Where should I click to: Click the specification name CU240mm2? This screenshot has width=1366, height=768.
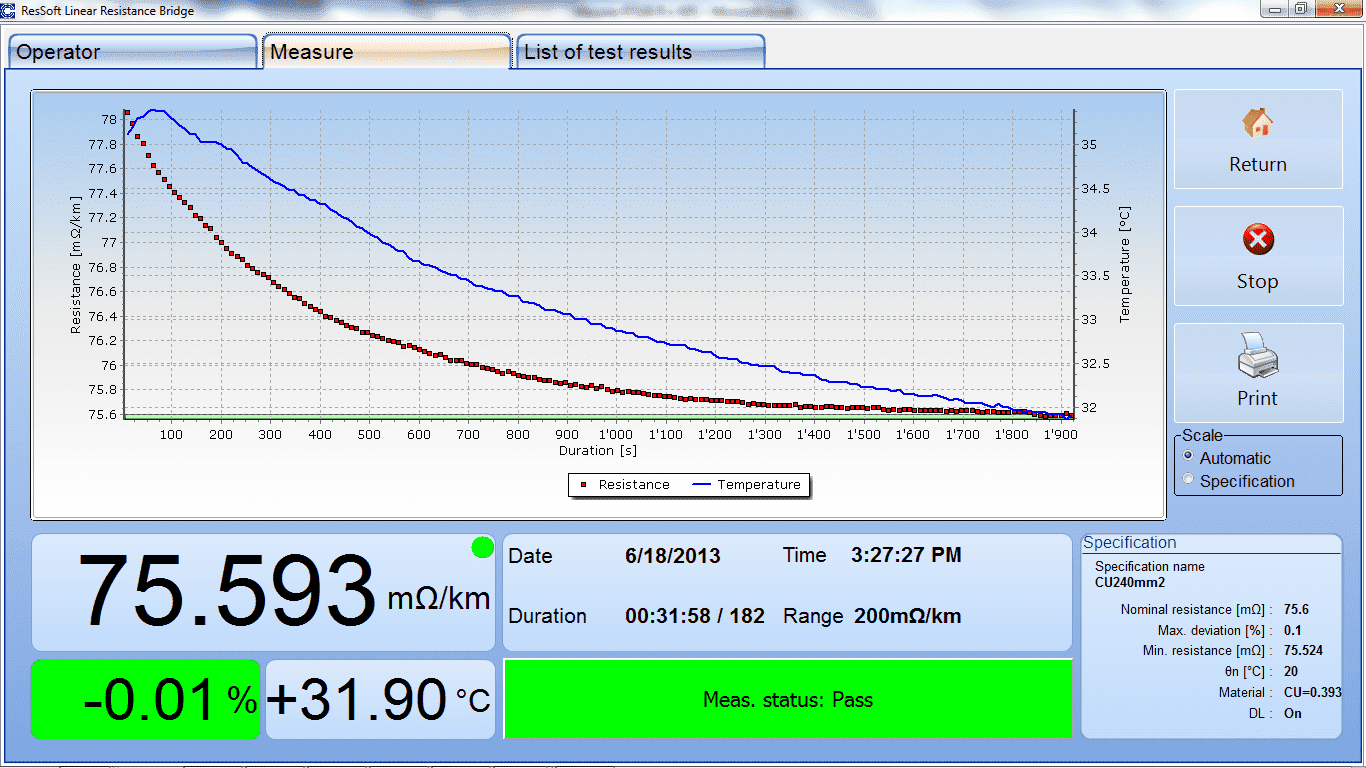tap(1130, 583)
